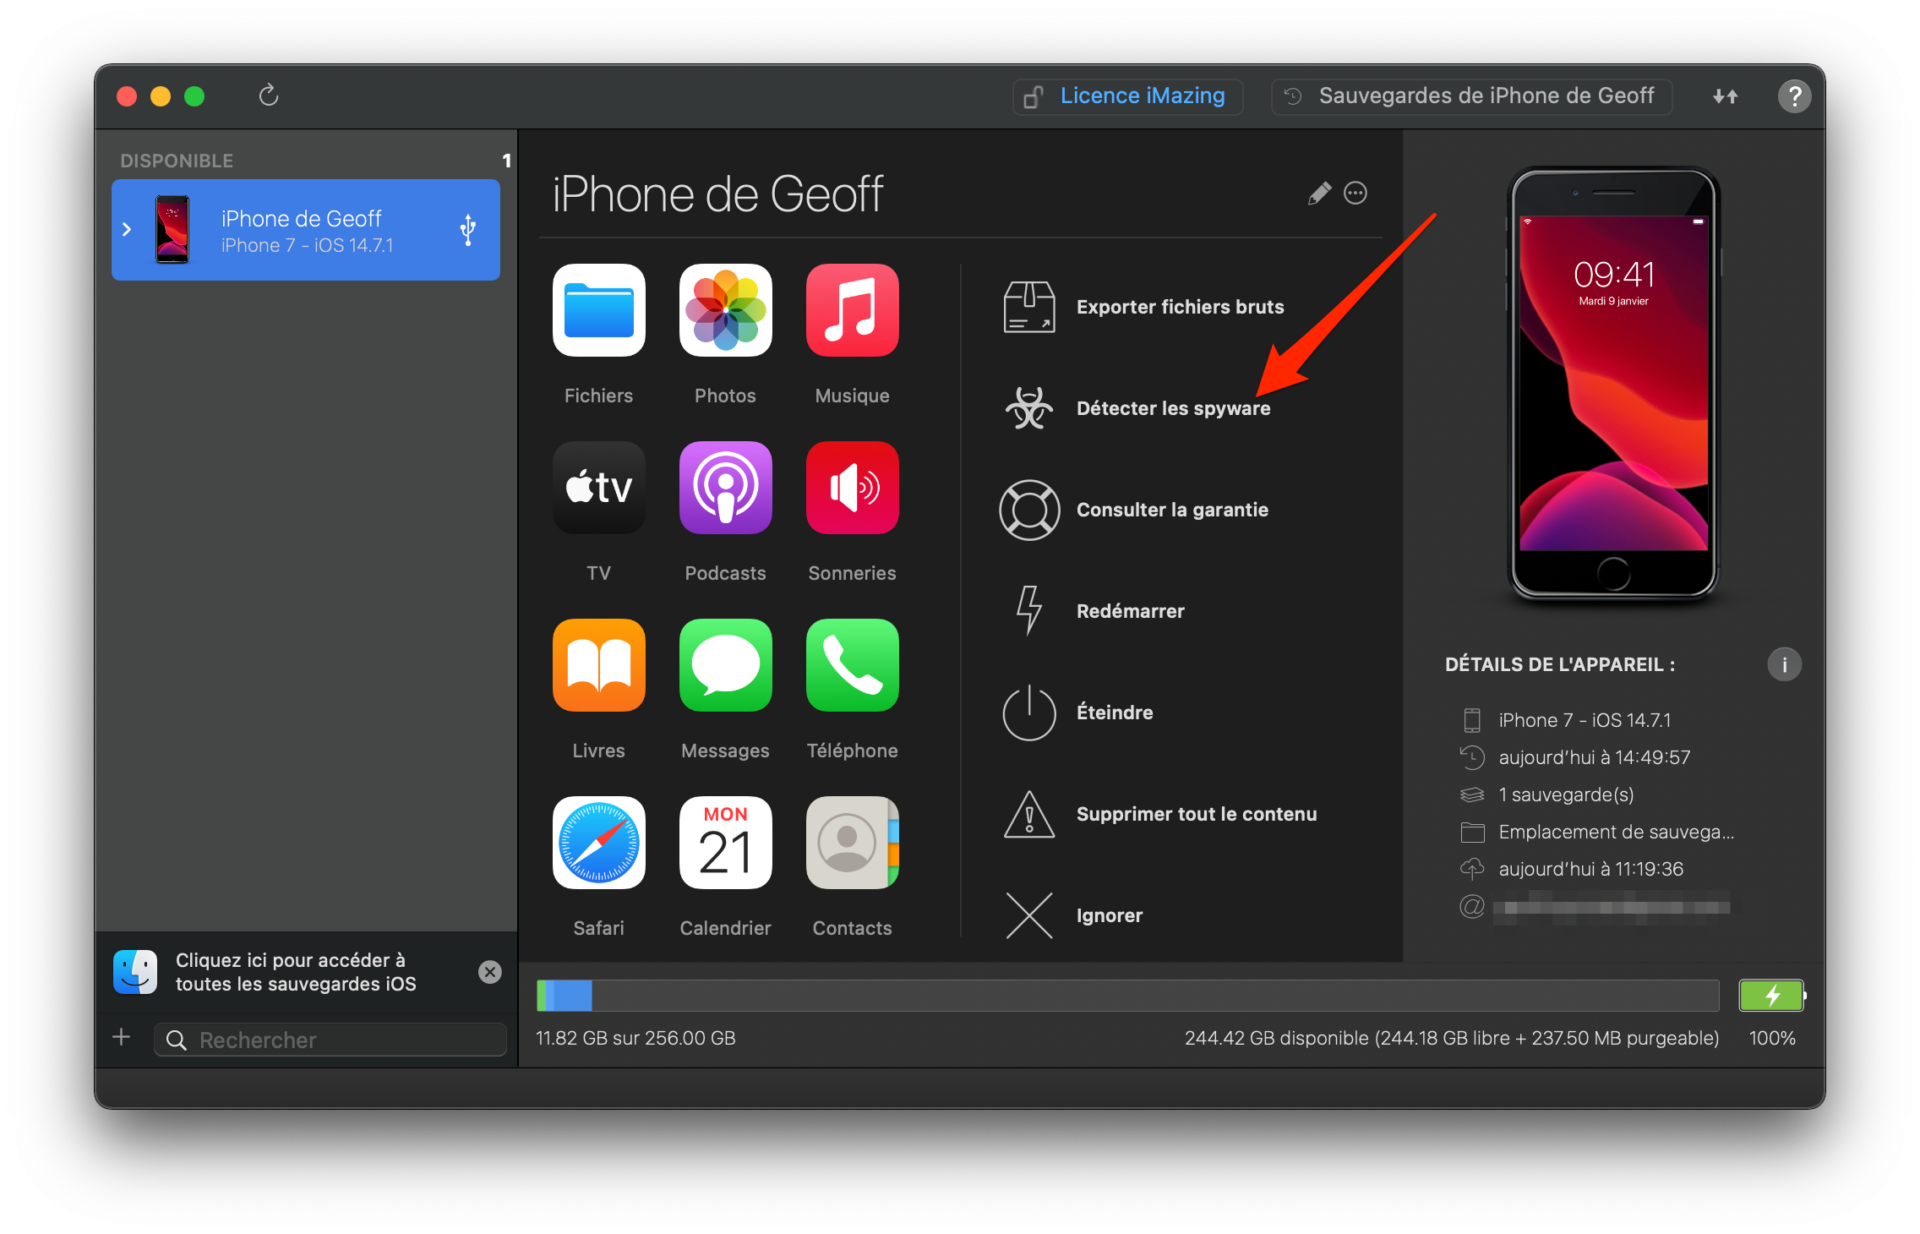The width and height of the screenshot is (1920, 1234).
Task: Click the battery charging indicator
Action: [x=1772, y=995]
